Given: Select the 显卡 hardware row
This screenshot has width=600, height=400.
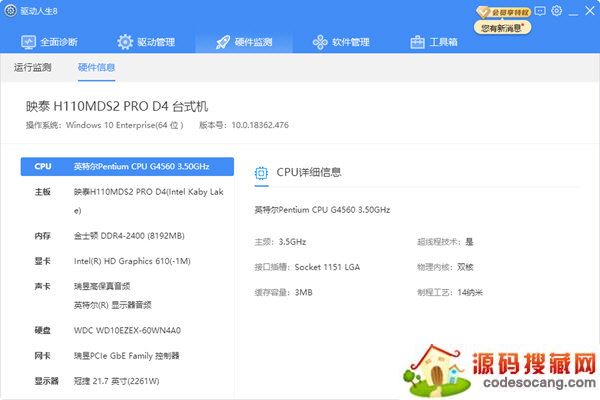Looking at the screenshot, I should pos(127,261).
